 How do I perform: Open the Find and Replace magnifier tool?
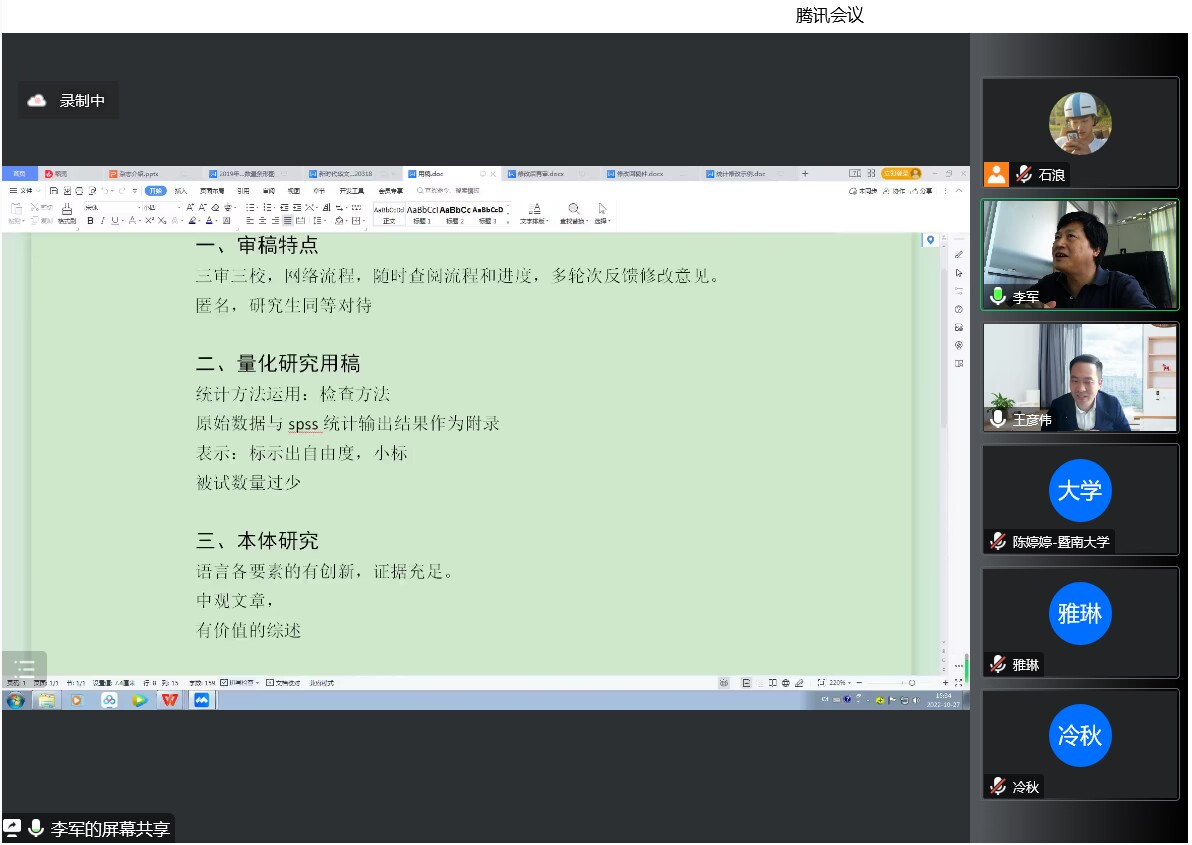pyautogui.click(x=573, y=212)
